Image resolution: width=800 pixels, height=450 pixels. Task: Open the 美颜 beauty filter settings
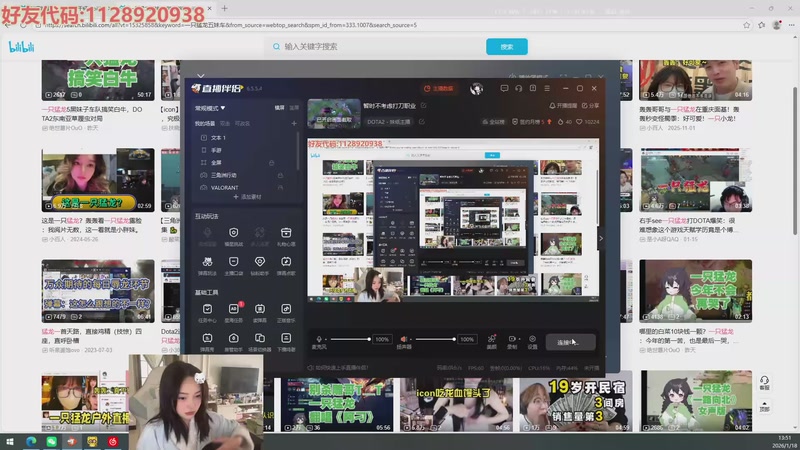coord(491,341)
